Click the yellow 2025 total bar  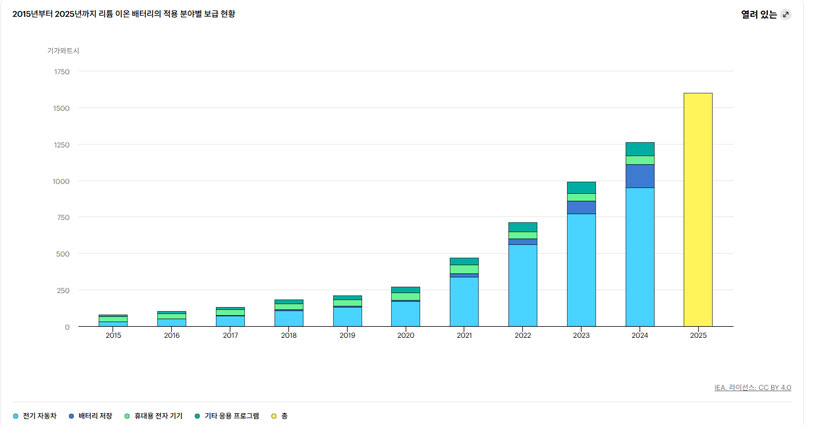click(698, 210)
